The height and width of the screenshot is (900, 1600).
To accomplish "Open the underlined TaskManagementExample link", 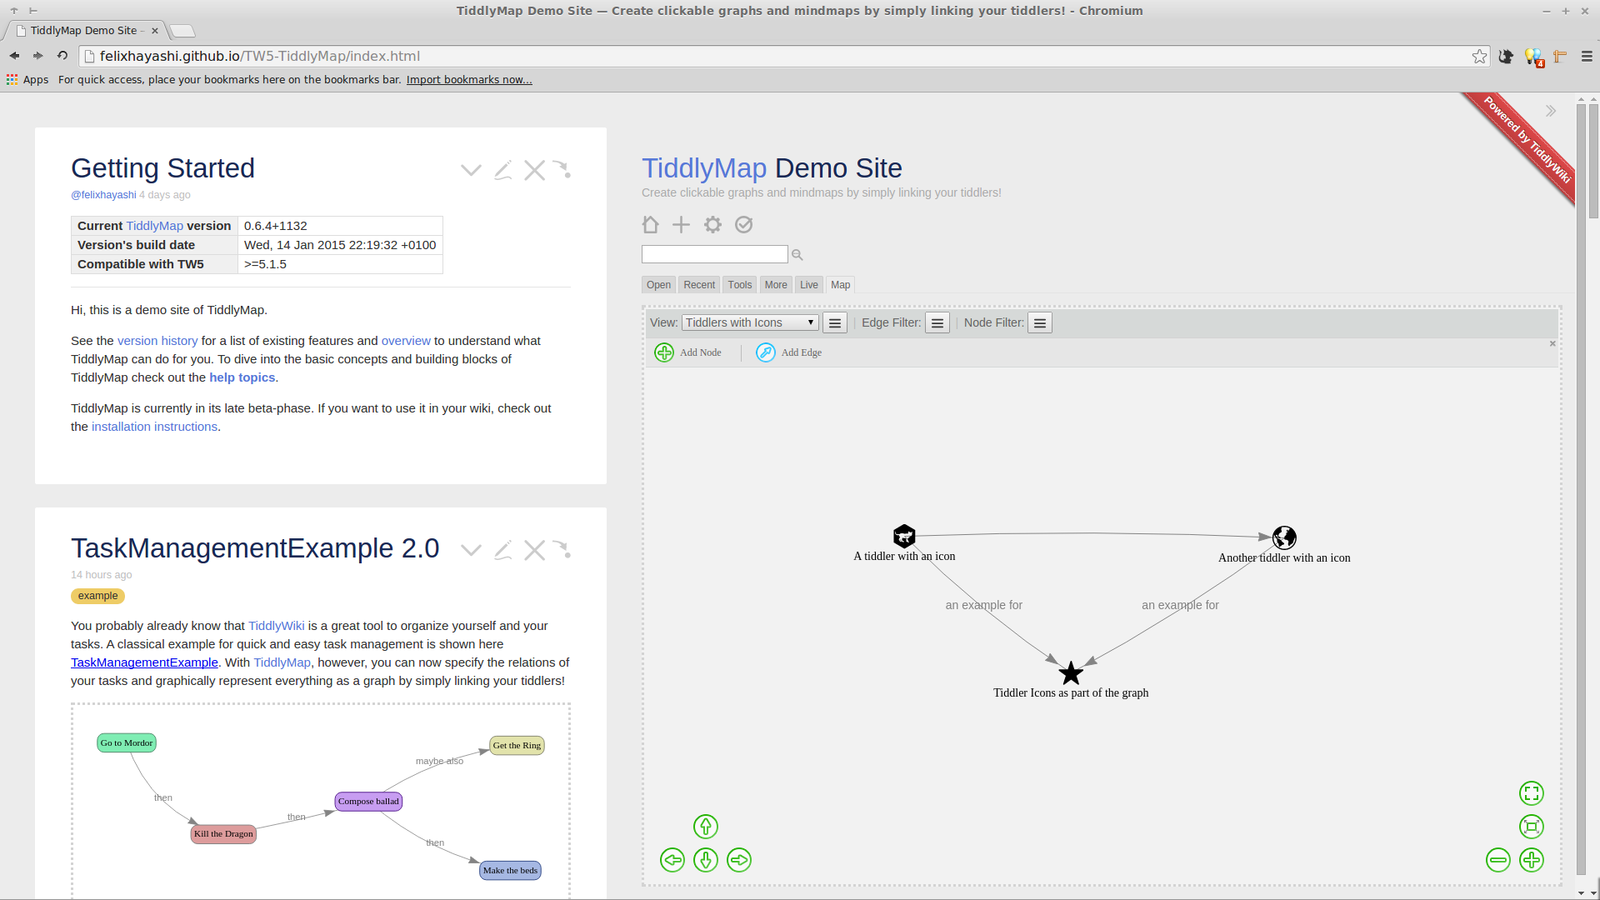I will pos(145,663).
